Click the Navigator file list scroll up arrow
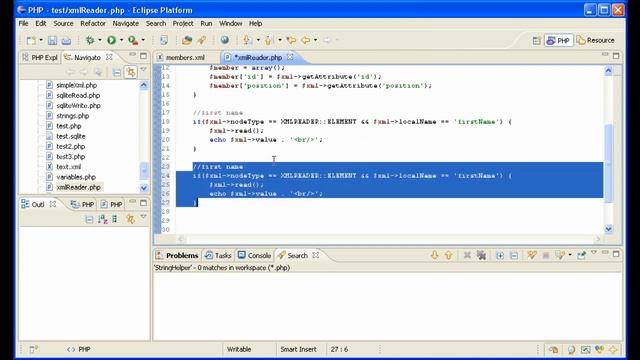This screenshot has height=360, width=640. 144,85
